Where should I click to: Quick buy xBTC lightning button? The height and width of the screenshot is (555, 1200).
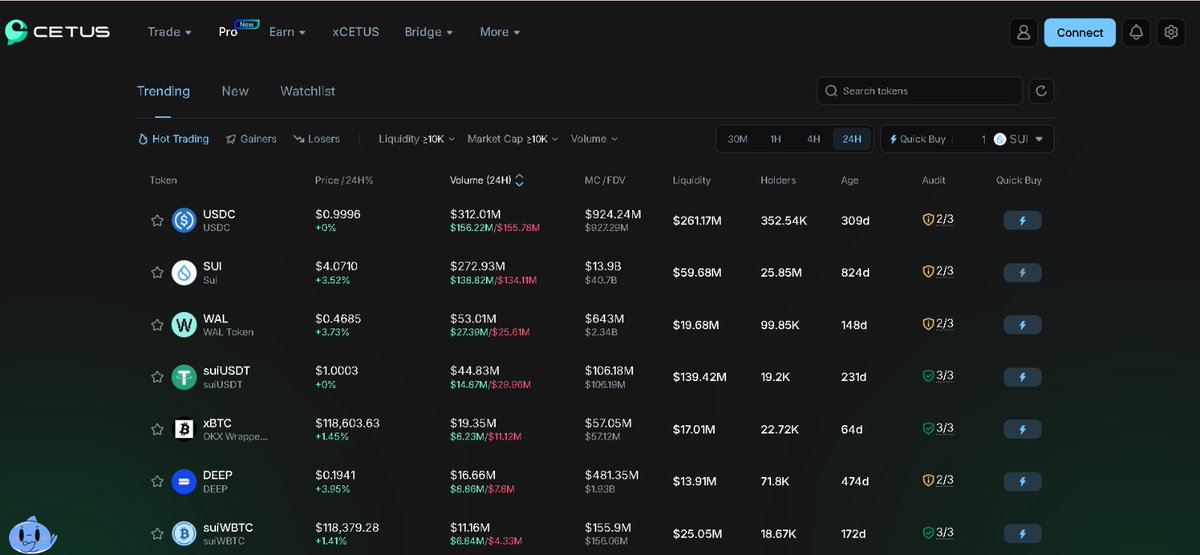click(1022, 429)
